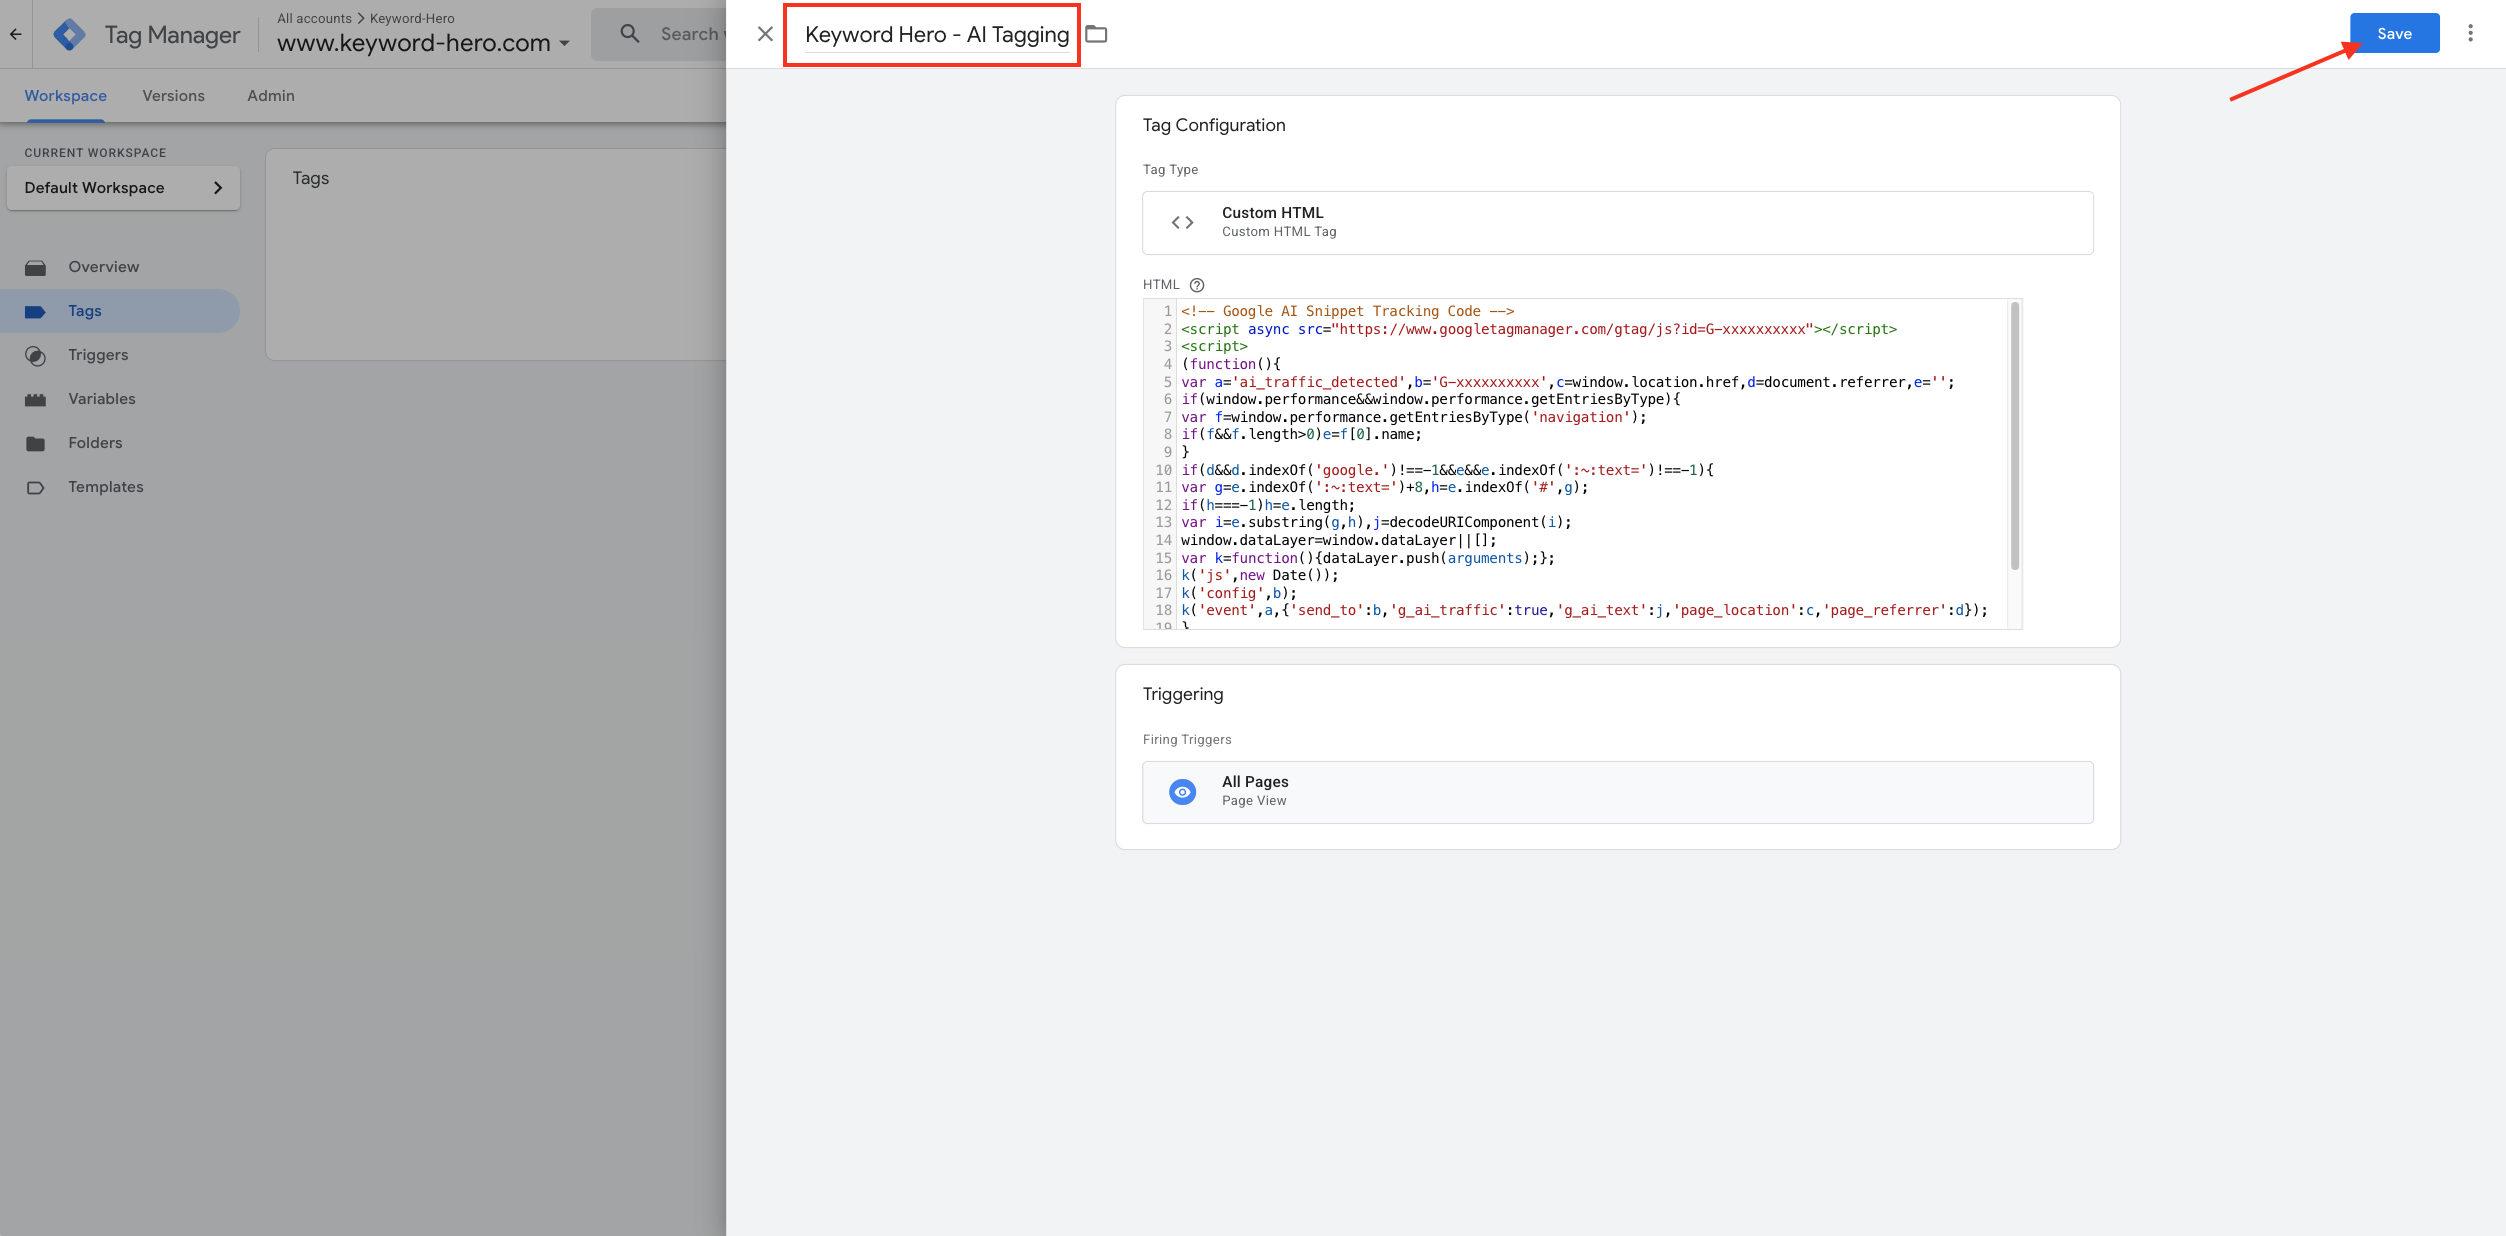Click the Triggers sidebar icon

36,355
